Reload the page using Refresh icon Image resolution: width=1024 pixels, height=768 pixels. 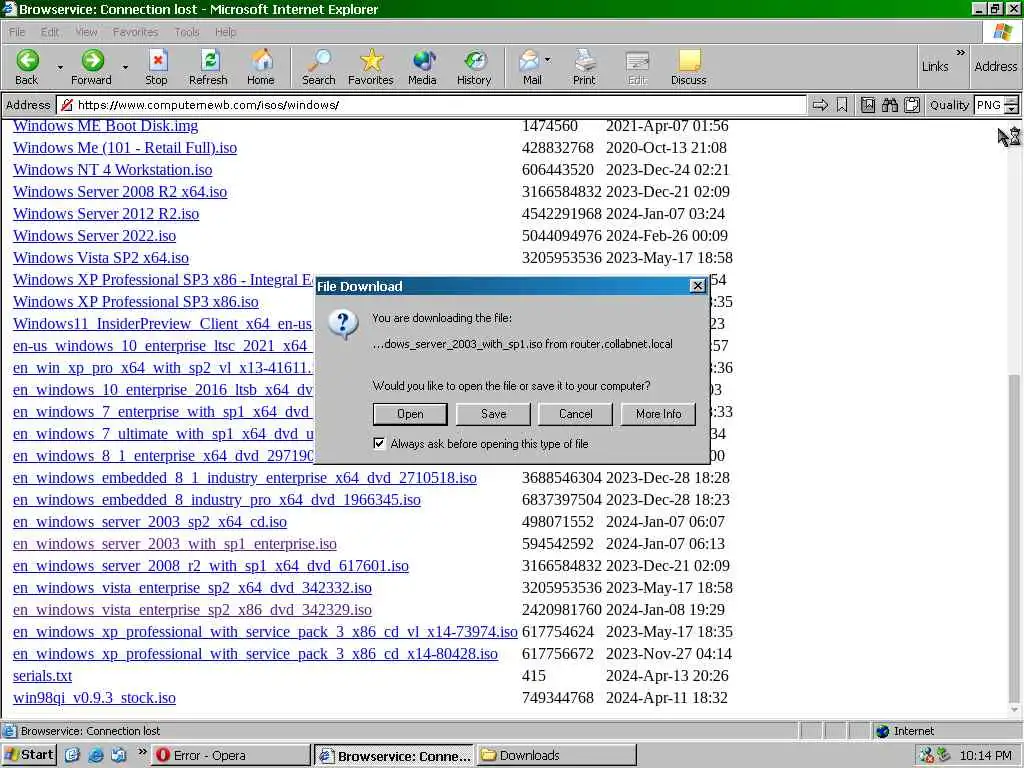pyautogui.click(x=210, y=60)
